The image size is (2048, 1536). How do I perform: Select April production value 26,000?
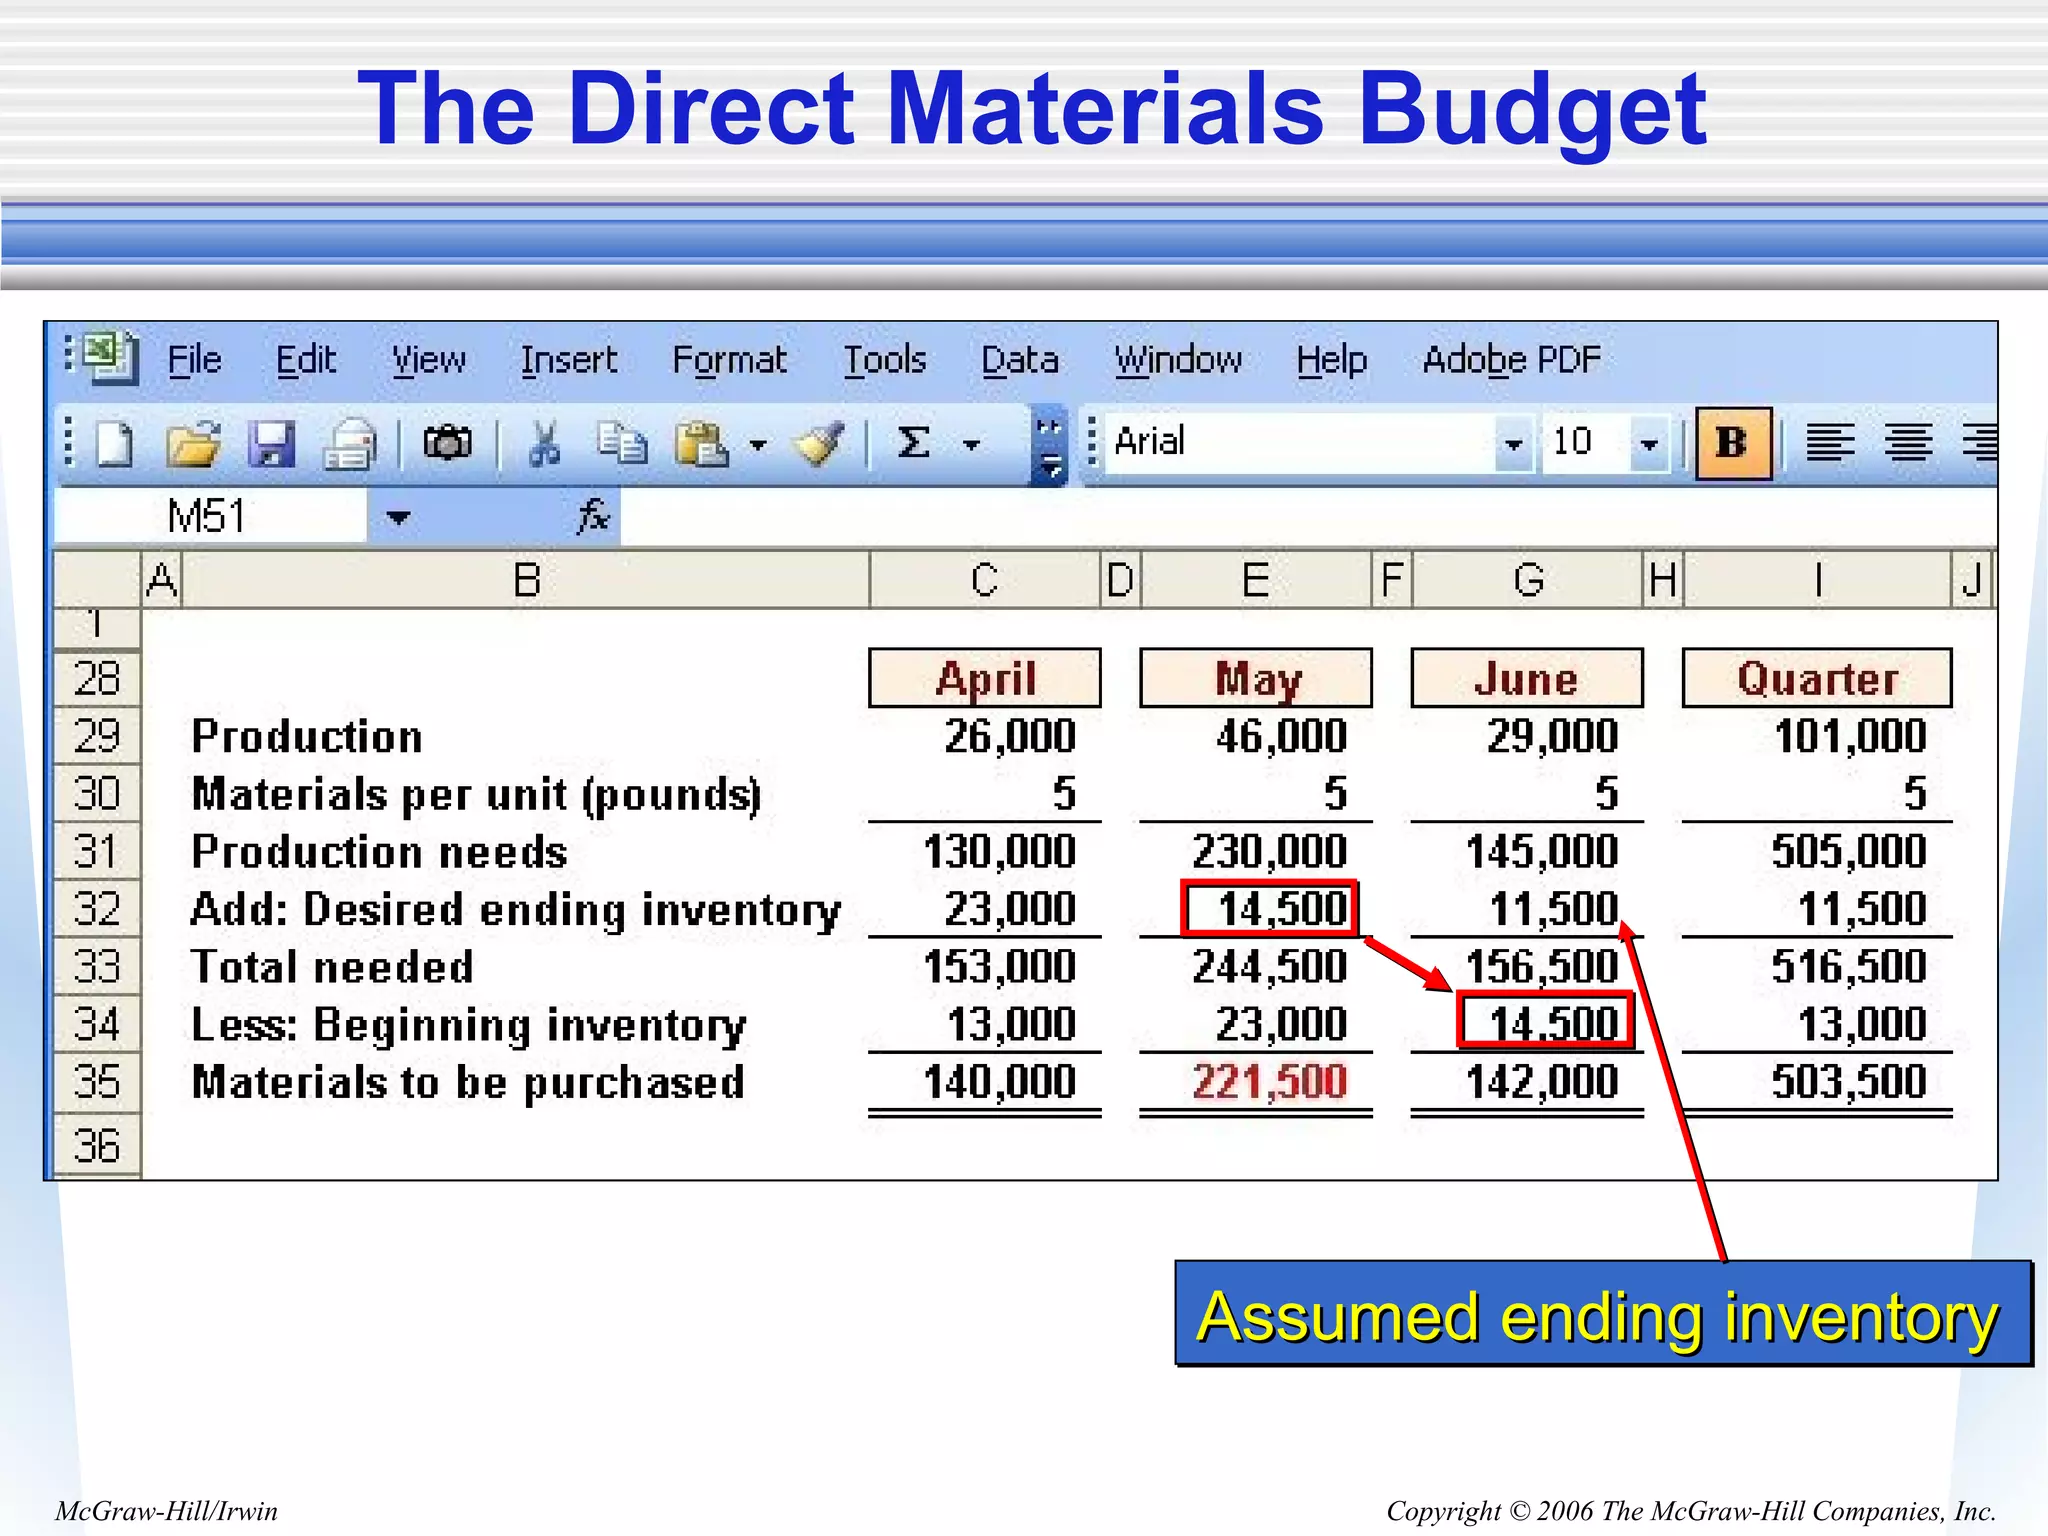1010,736
